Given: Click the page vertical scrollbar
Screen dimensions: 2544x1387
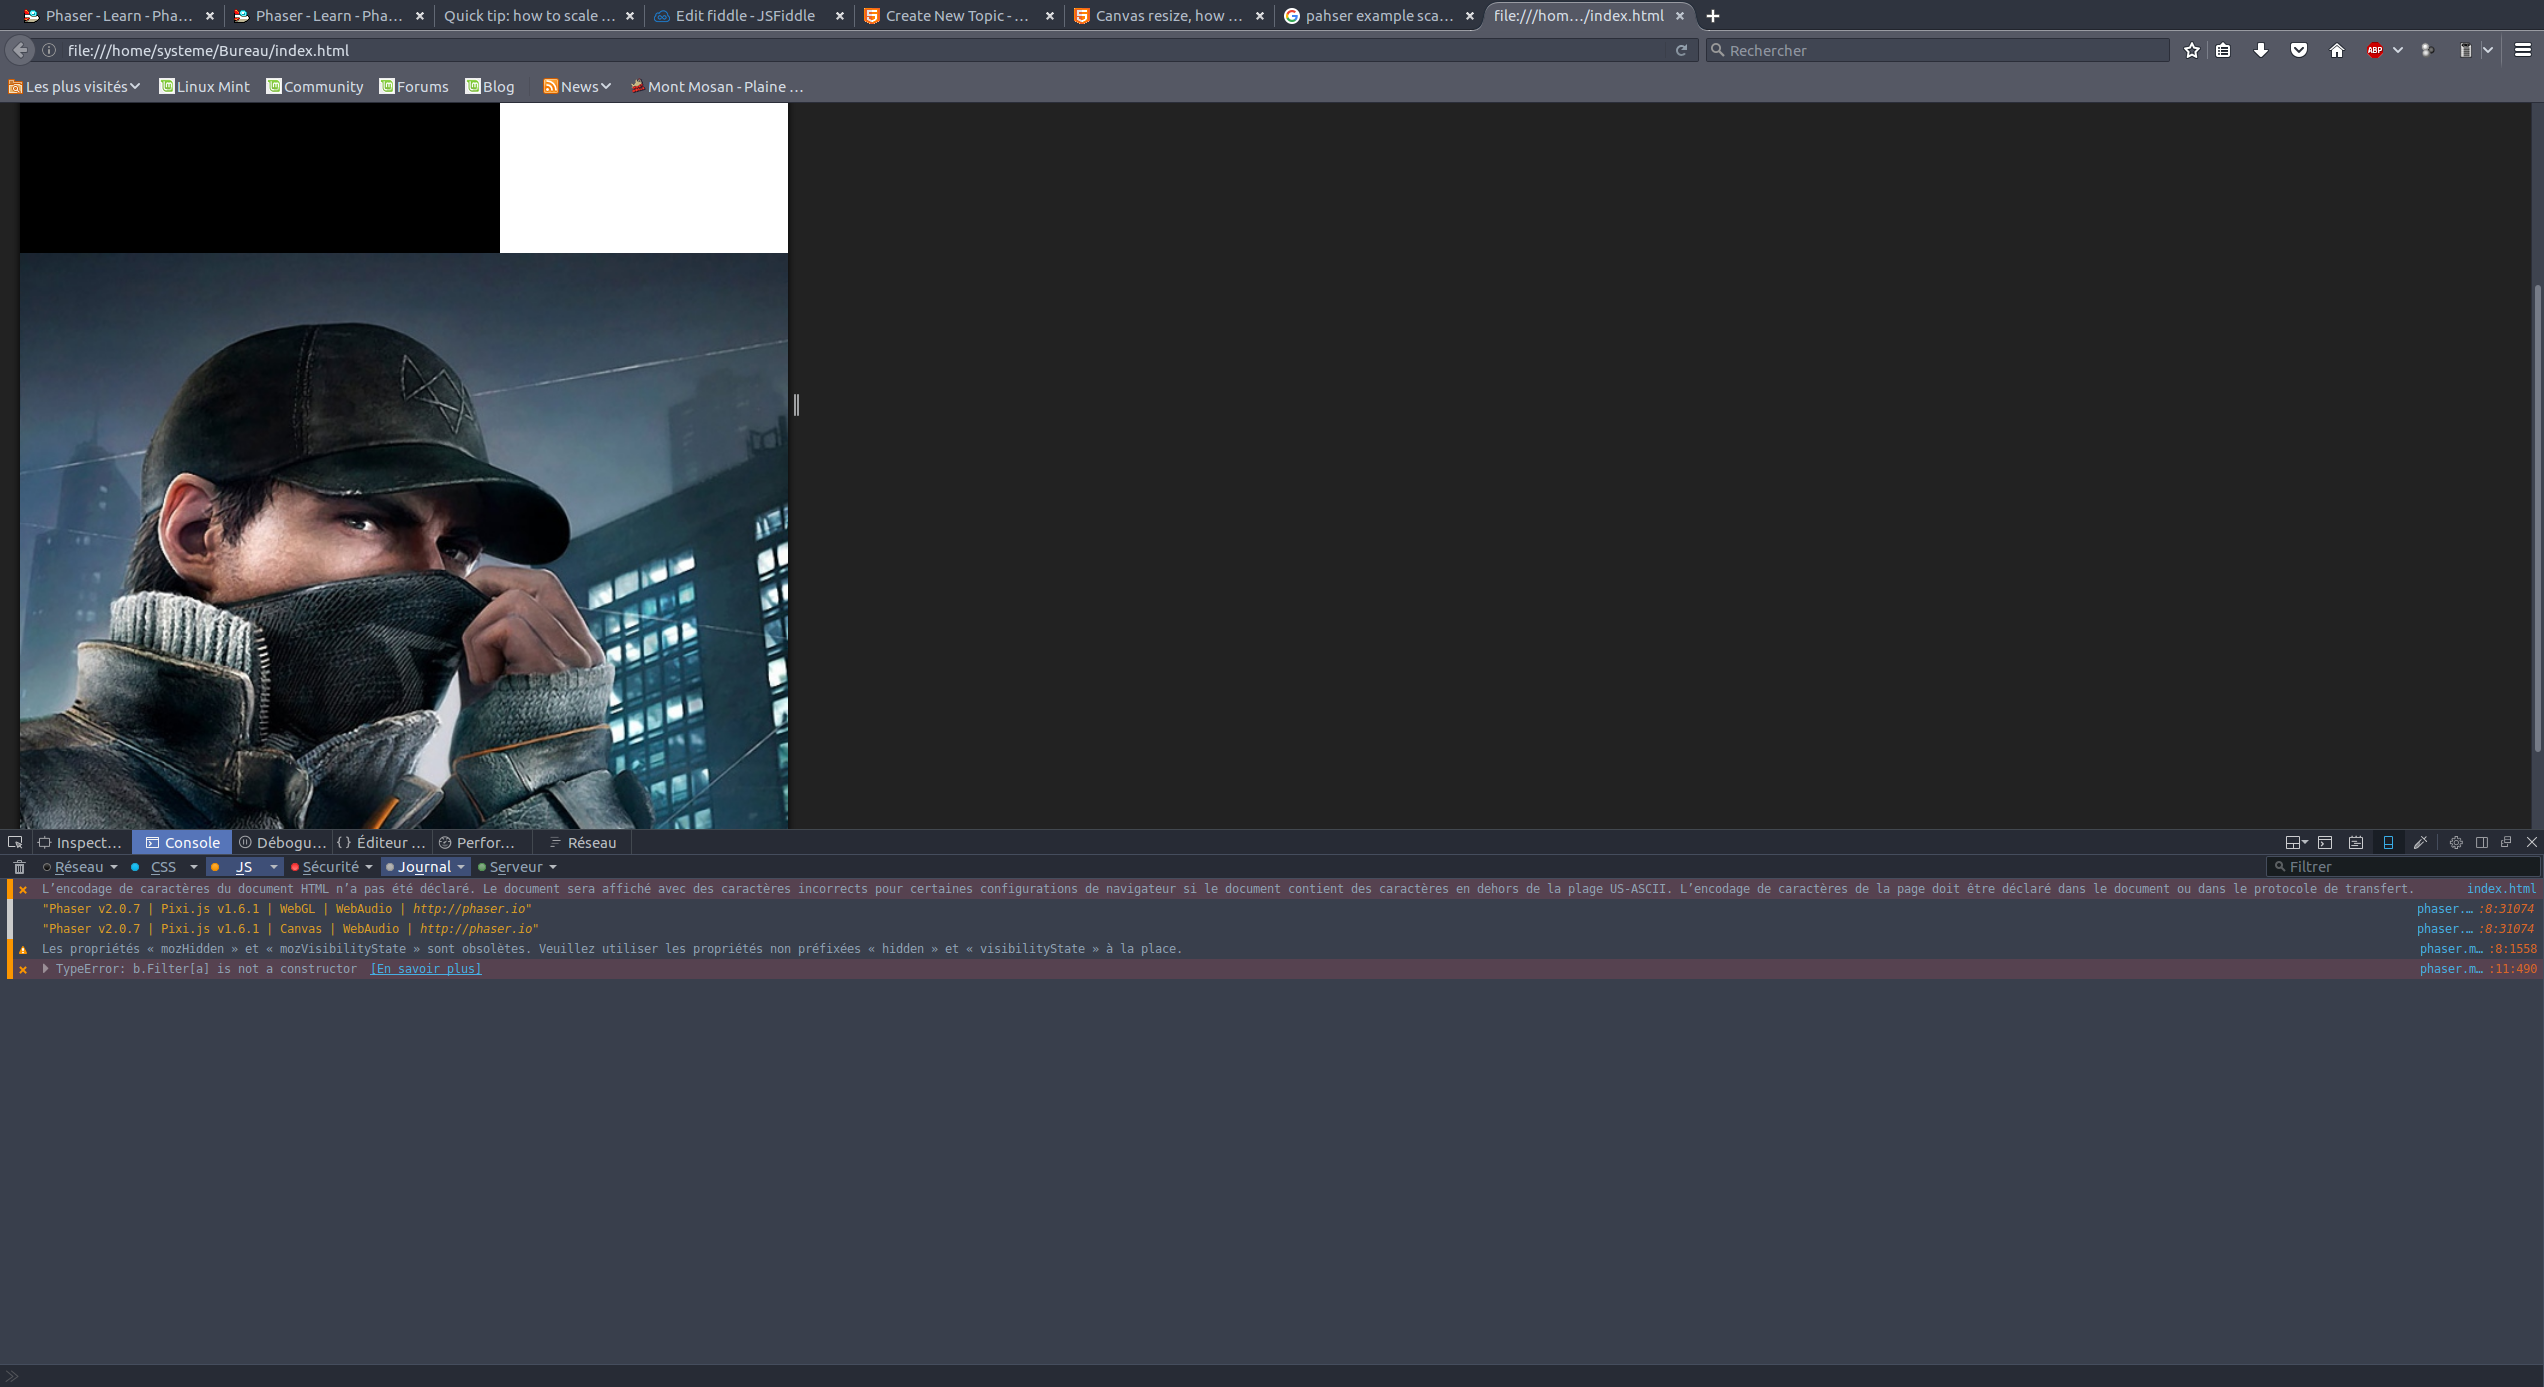Looking at the screenshot, I should (x=2537, y=518).
